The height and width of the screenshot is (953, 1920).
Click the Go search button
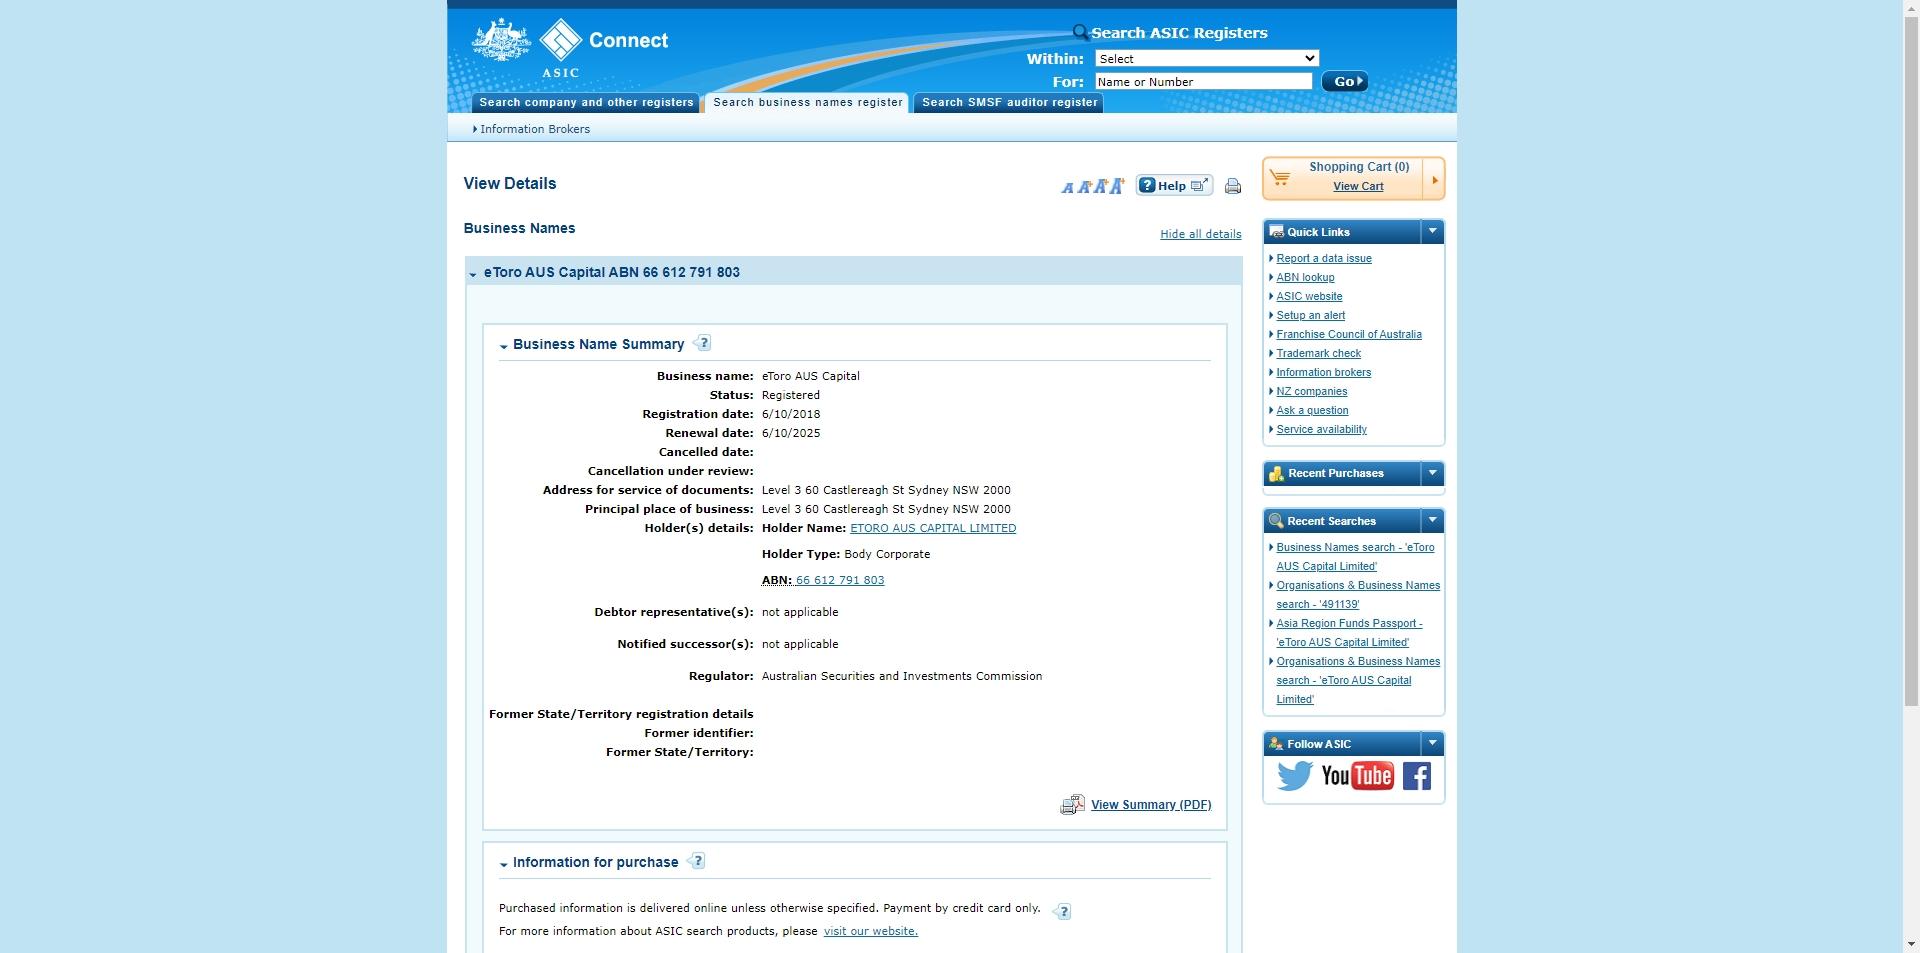coord(1344,82)
